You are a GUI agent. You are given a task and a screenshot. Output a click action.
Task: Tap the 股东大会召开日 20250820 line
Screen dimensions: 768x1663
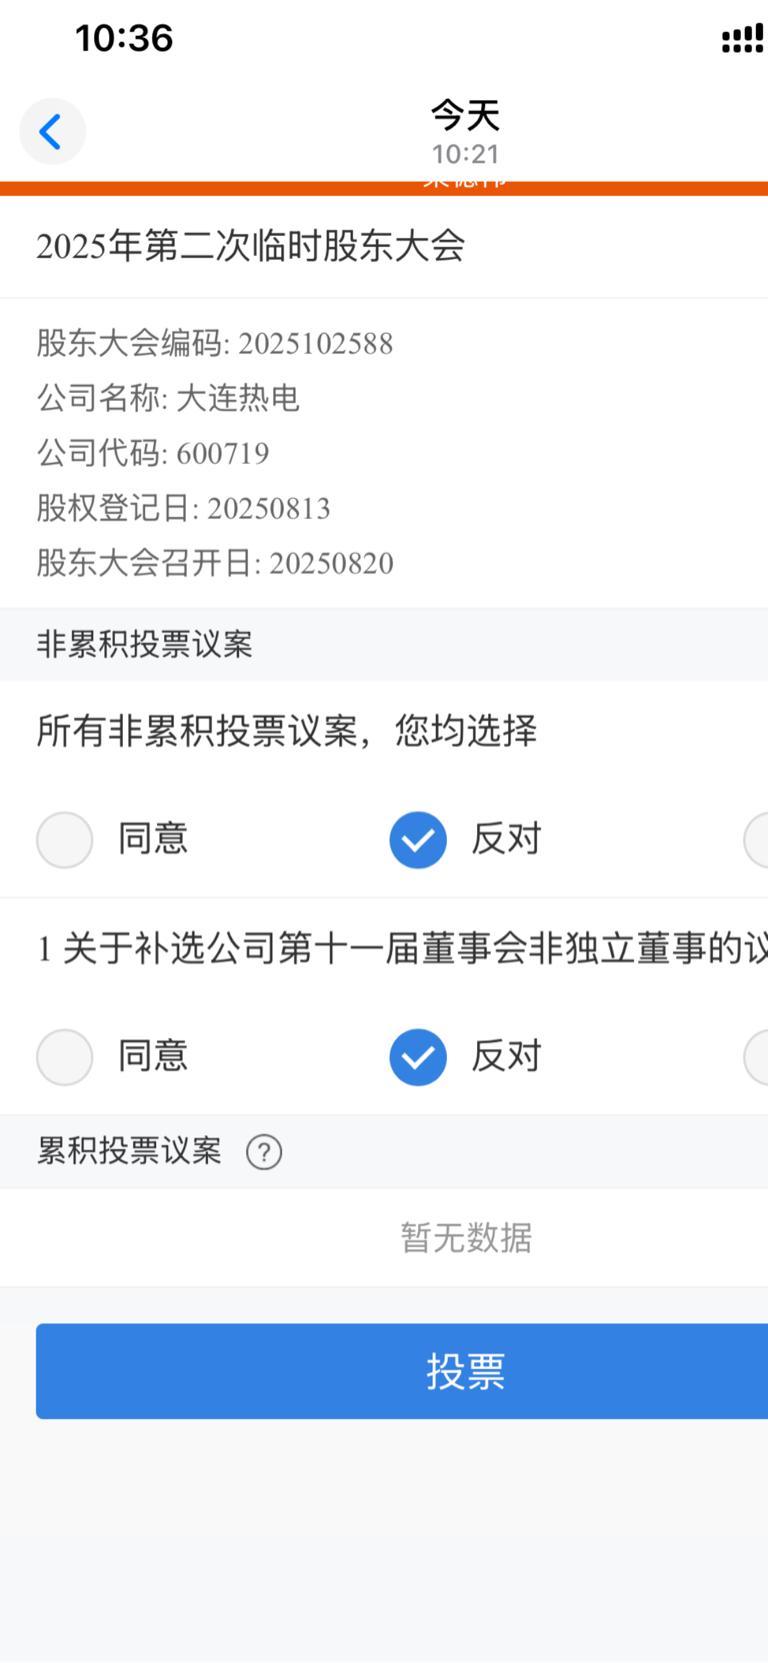(x=215, y=563)
